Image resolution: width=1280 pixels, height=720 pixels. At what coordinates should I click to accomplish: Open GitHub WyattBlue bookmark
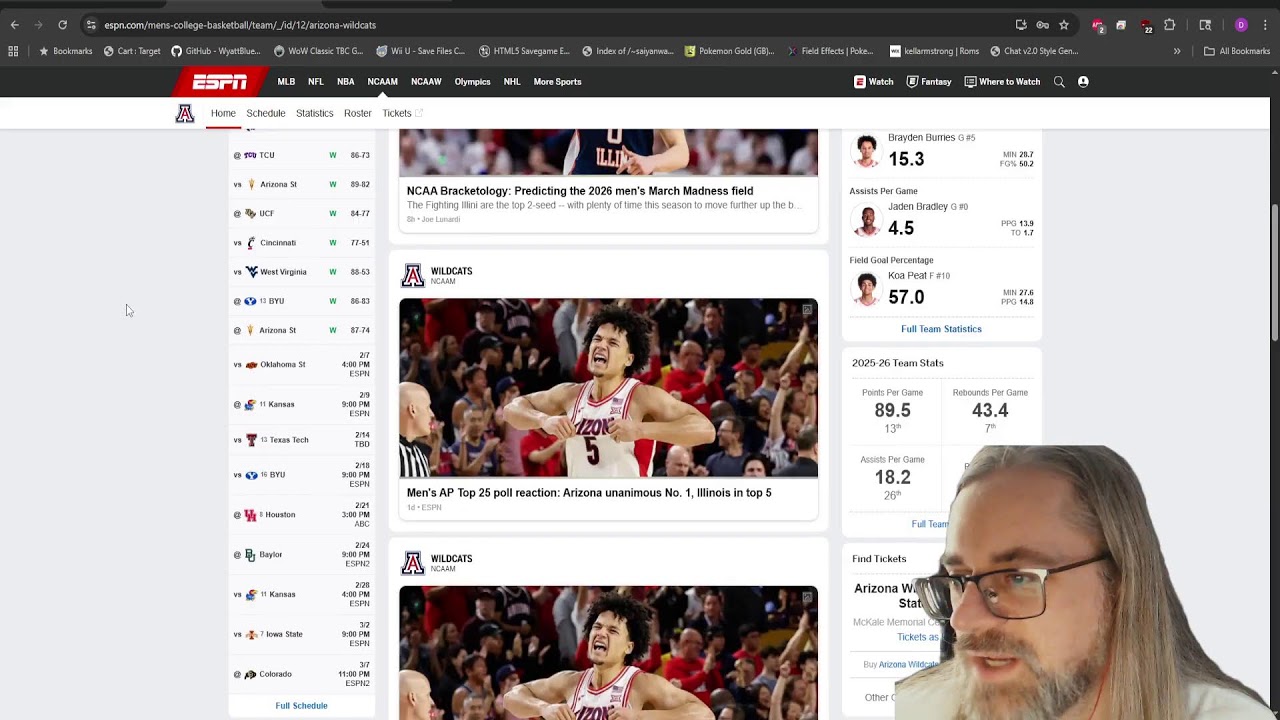click(x=216, y=51)
